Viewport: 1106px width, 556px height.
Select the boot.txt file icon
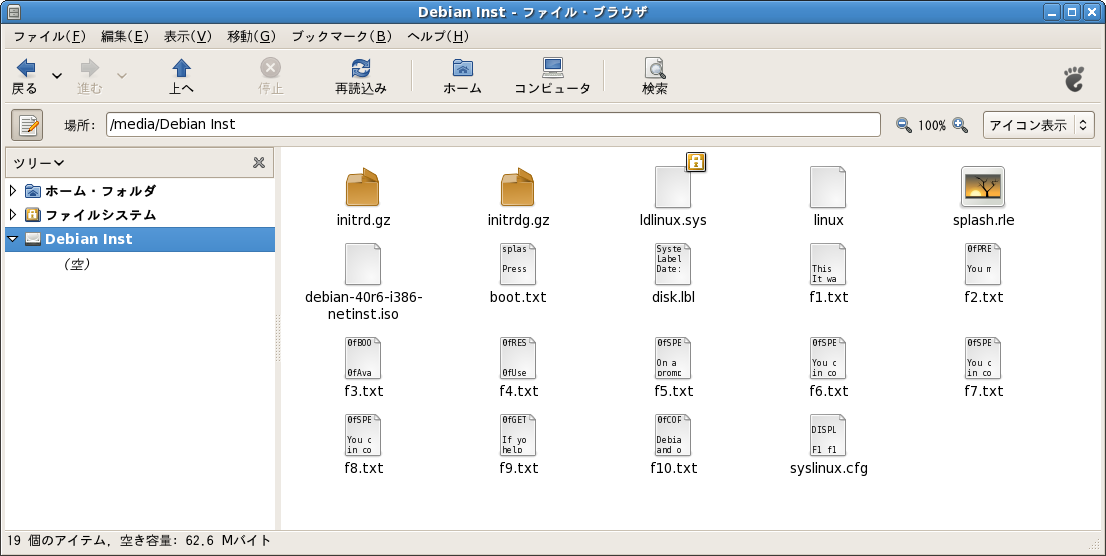tap(518, 265)
